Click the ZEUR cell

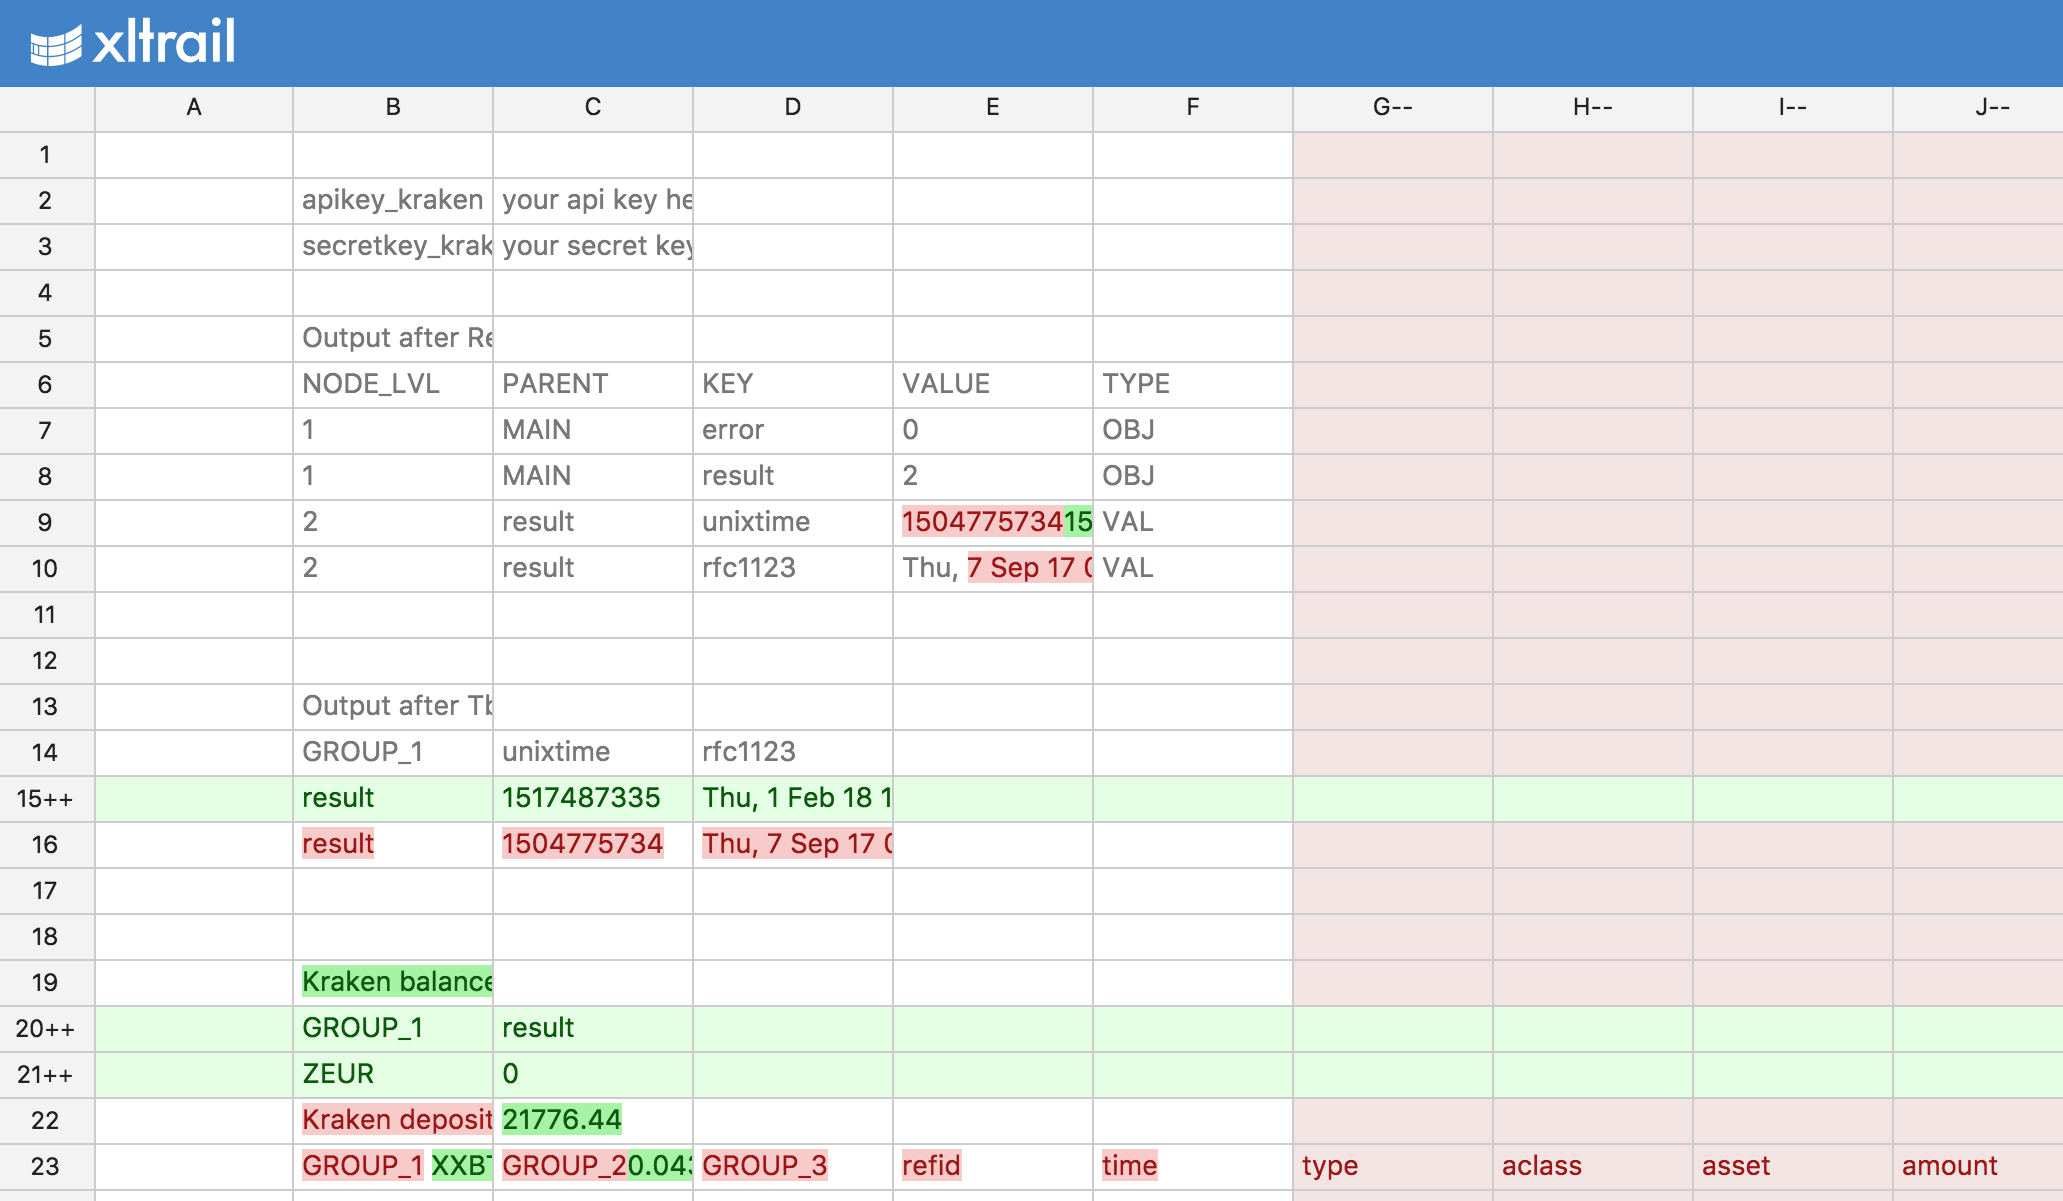click(x=393, y=1075)
